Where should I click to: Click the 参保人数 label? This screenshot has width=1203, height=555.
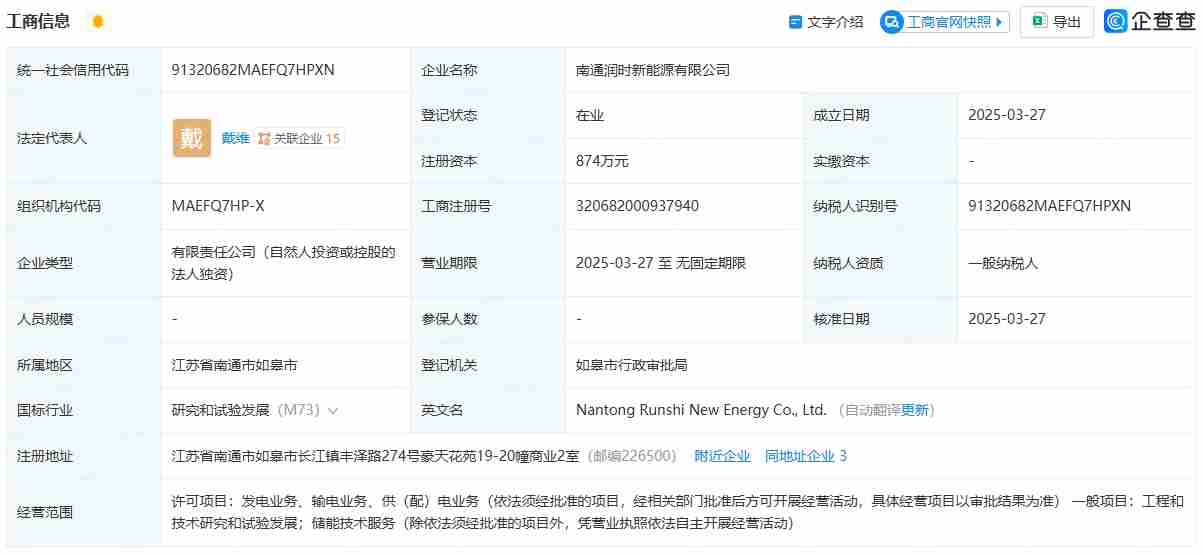click(x=449, y=319)
